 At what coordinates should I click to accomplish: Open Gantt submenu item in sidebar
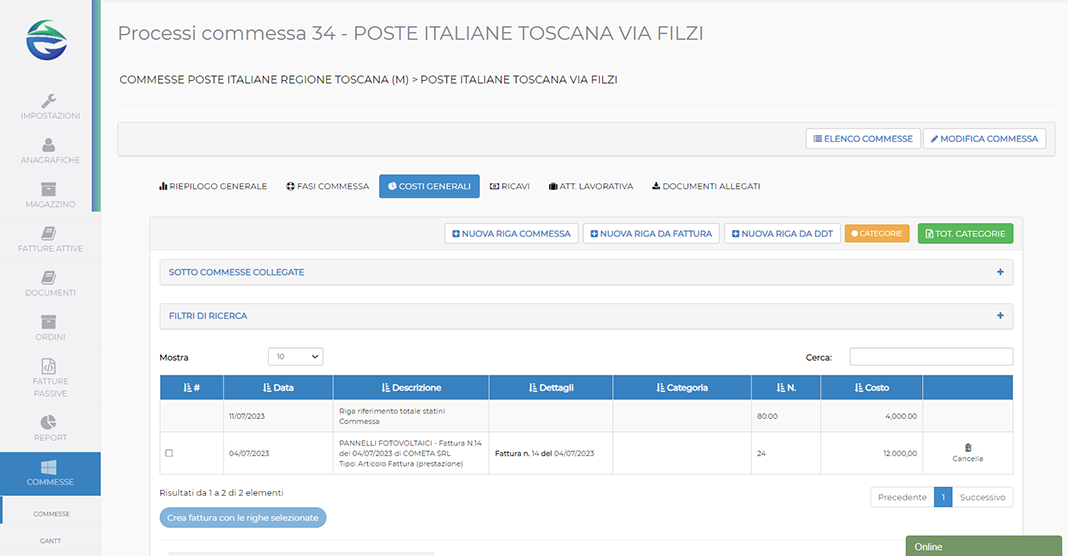pos(51,540)
